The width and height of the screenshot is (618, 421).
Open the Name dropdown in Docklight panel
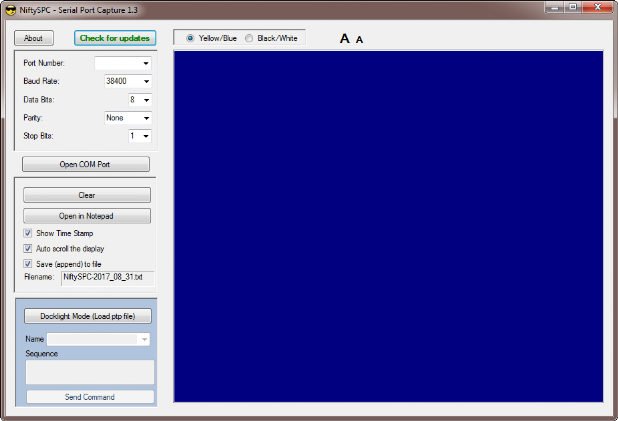click(x=98, y=339)
